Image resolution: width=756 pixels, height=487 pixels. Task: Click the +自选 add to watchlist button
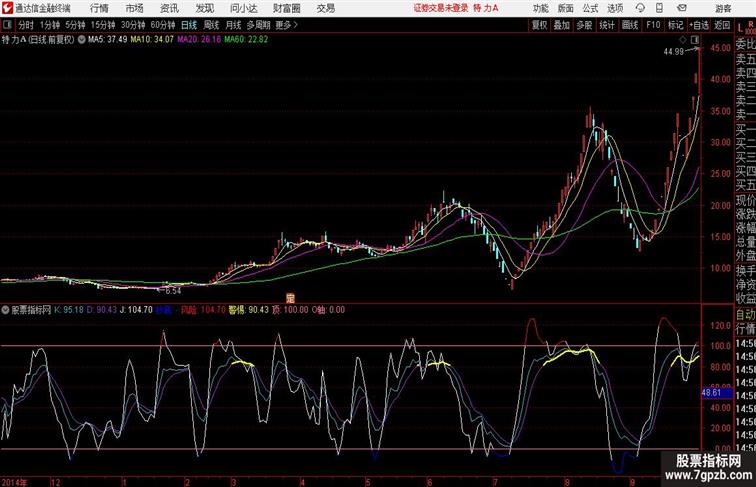(x=699, y=25)
